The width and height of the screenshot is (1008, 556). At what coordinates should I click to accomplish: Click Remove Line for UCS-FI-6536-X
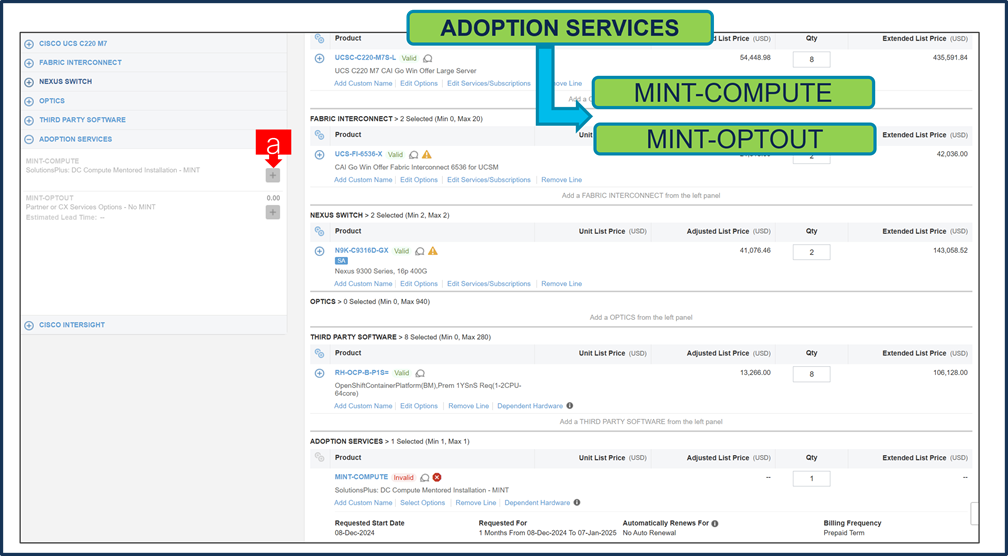(x=561, y=180)
